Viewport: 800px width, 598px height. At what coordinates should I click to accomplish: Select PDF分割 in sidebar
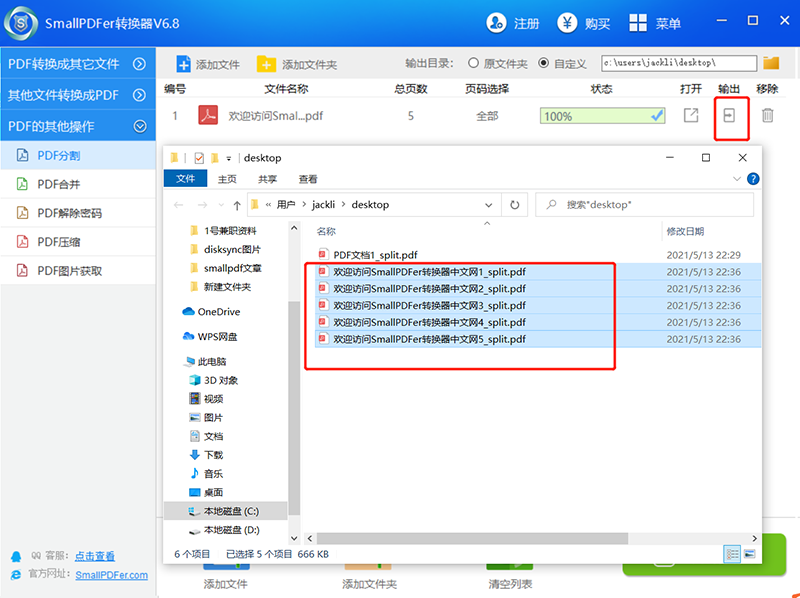(78, 156)
